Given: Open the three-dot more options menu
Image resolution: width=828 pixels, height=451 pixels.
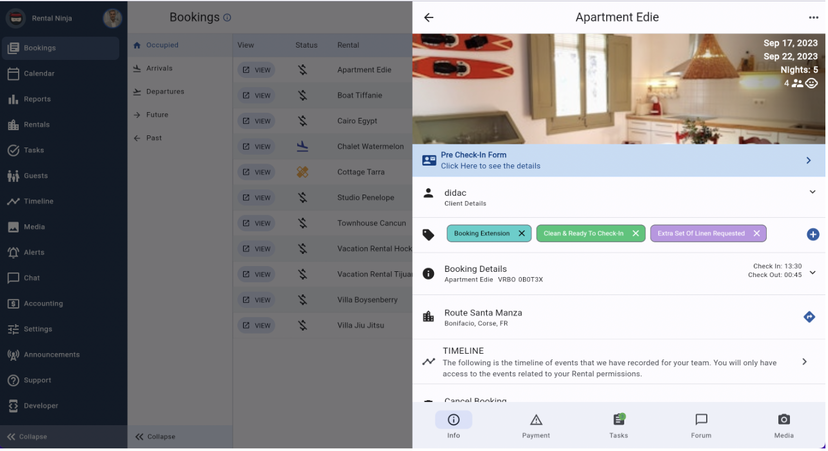Looking at the screenshot, I should tap(813, 17).
